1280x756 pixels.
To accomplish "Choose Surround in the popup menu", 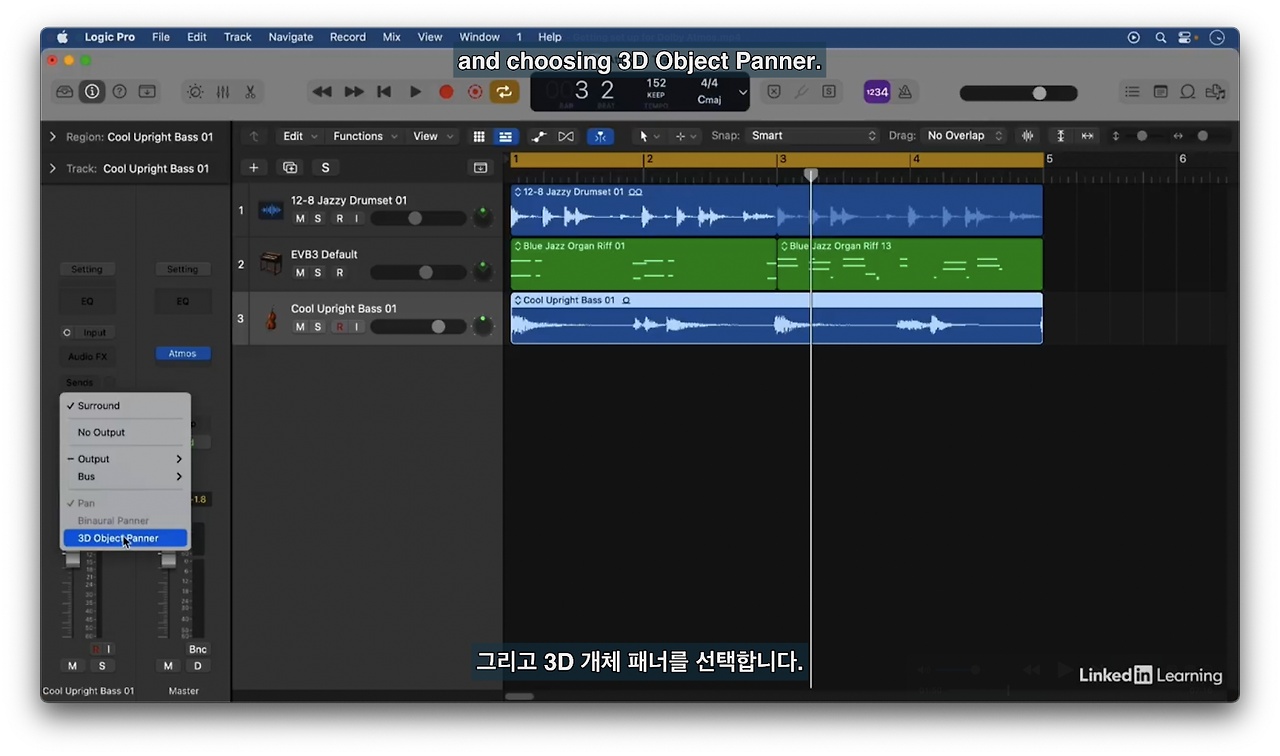I will (x=125, y=406).
